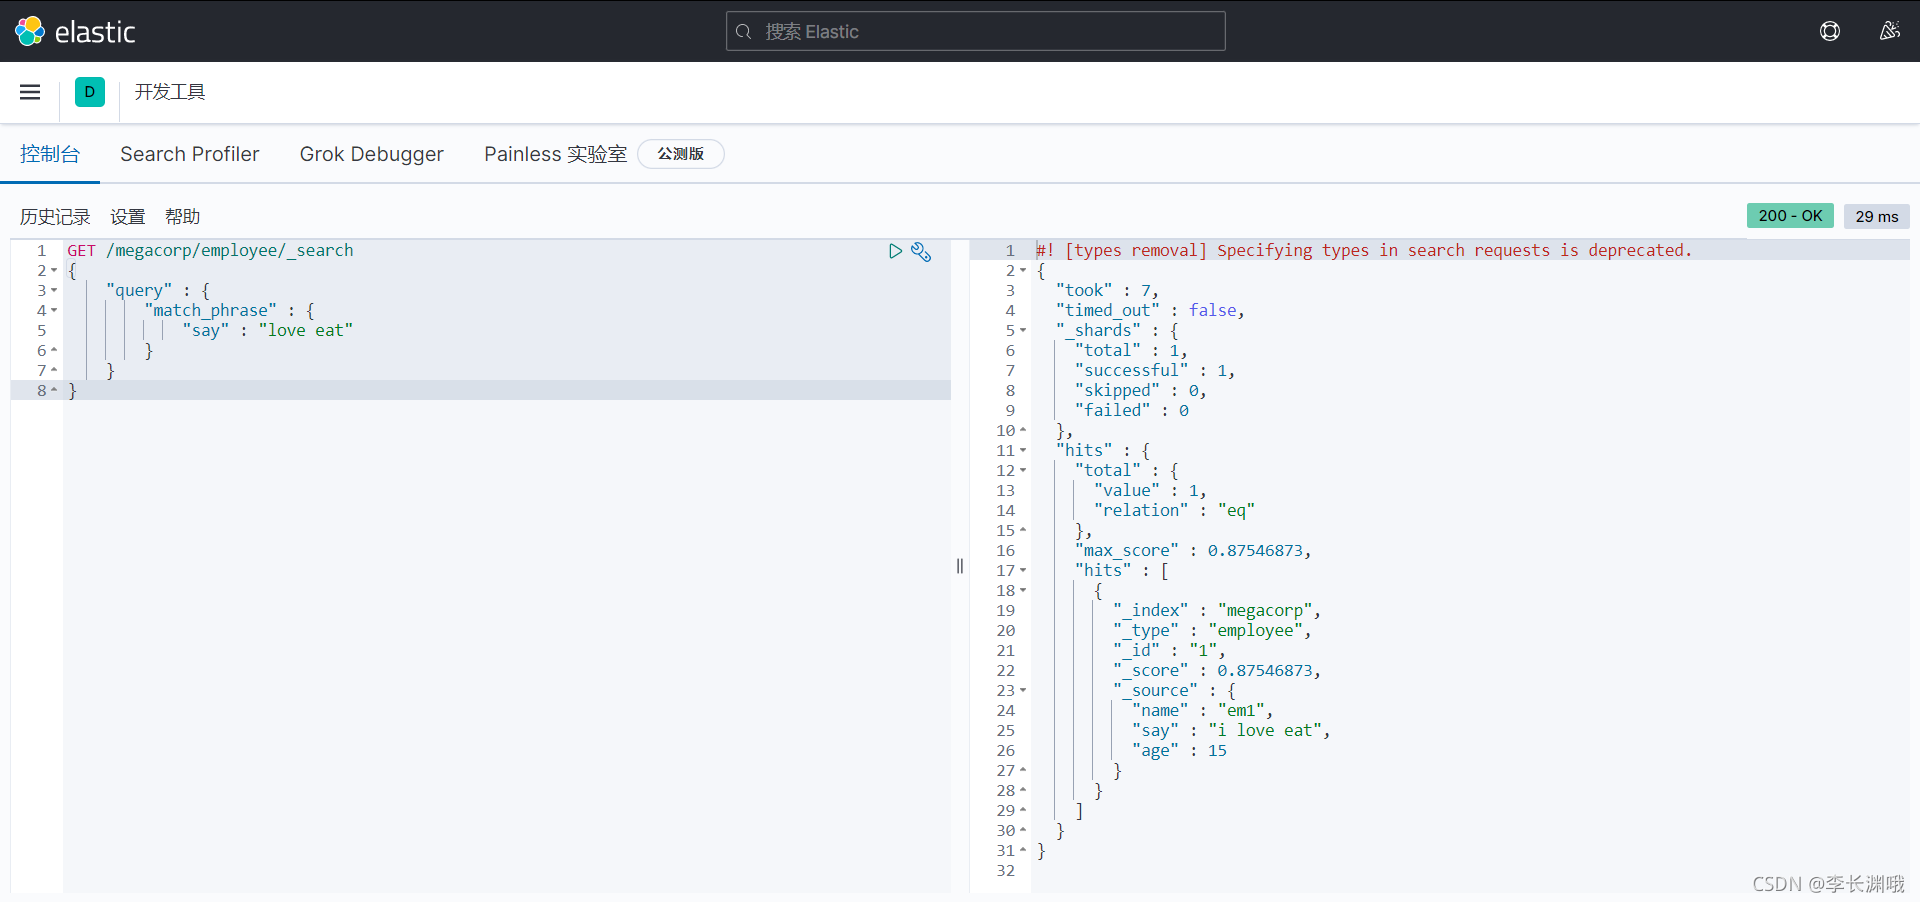Switch to the Painless 实验室 tab
The width and height of the screenshot is (1920, 902).
tap(555, 154)
